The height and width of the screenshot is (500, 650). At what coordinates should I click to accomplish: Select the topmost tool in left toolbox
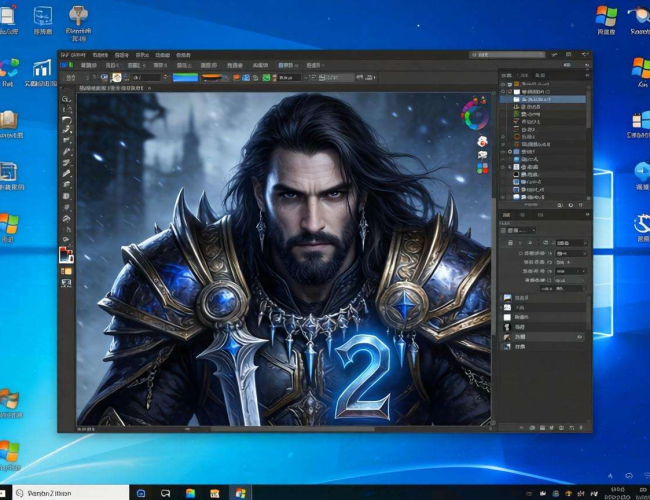point(66,99)
